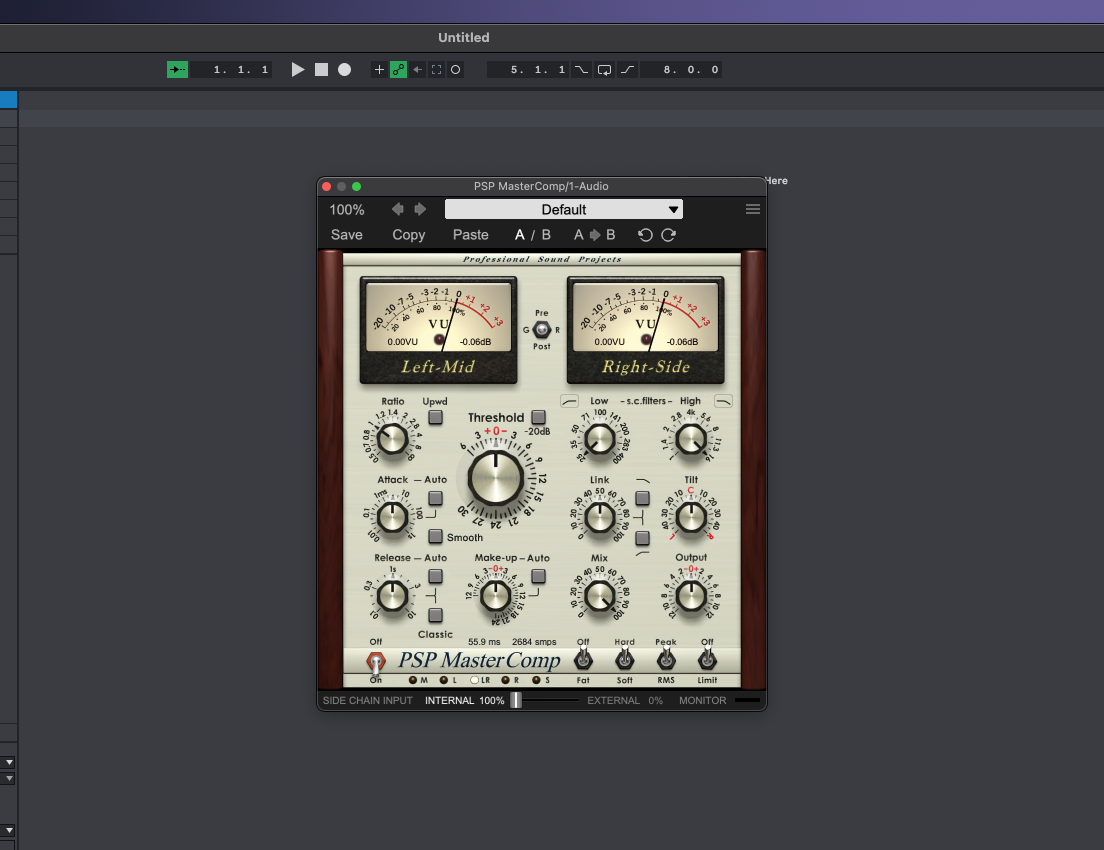Open the Default preset dropdown
1104x850 pixels.
[565, 209]
